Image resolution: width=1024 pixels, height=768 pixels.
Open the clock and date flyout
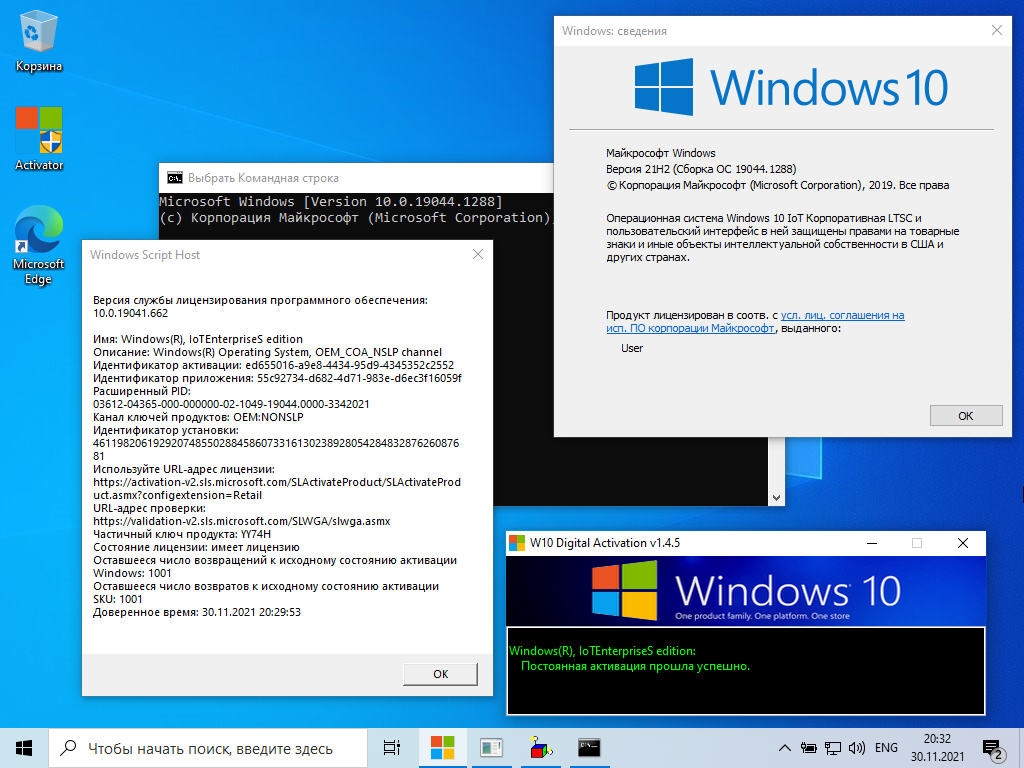937,748
